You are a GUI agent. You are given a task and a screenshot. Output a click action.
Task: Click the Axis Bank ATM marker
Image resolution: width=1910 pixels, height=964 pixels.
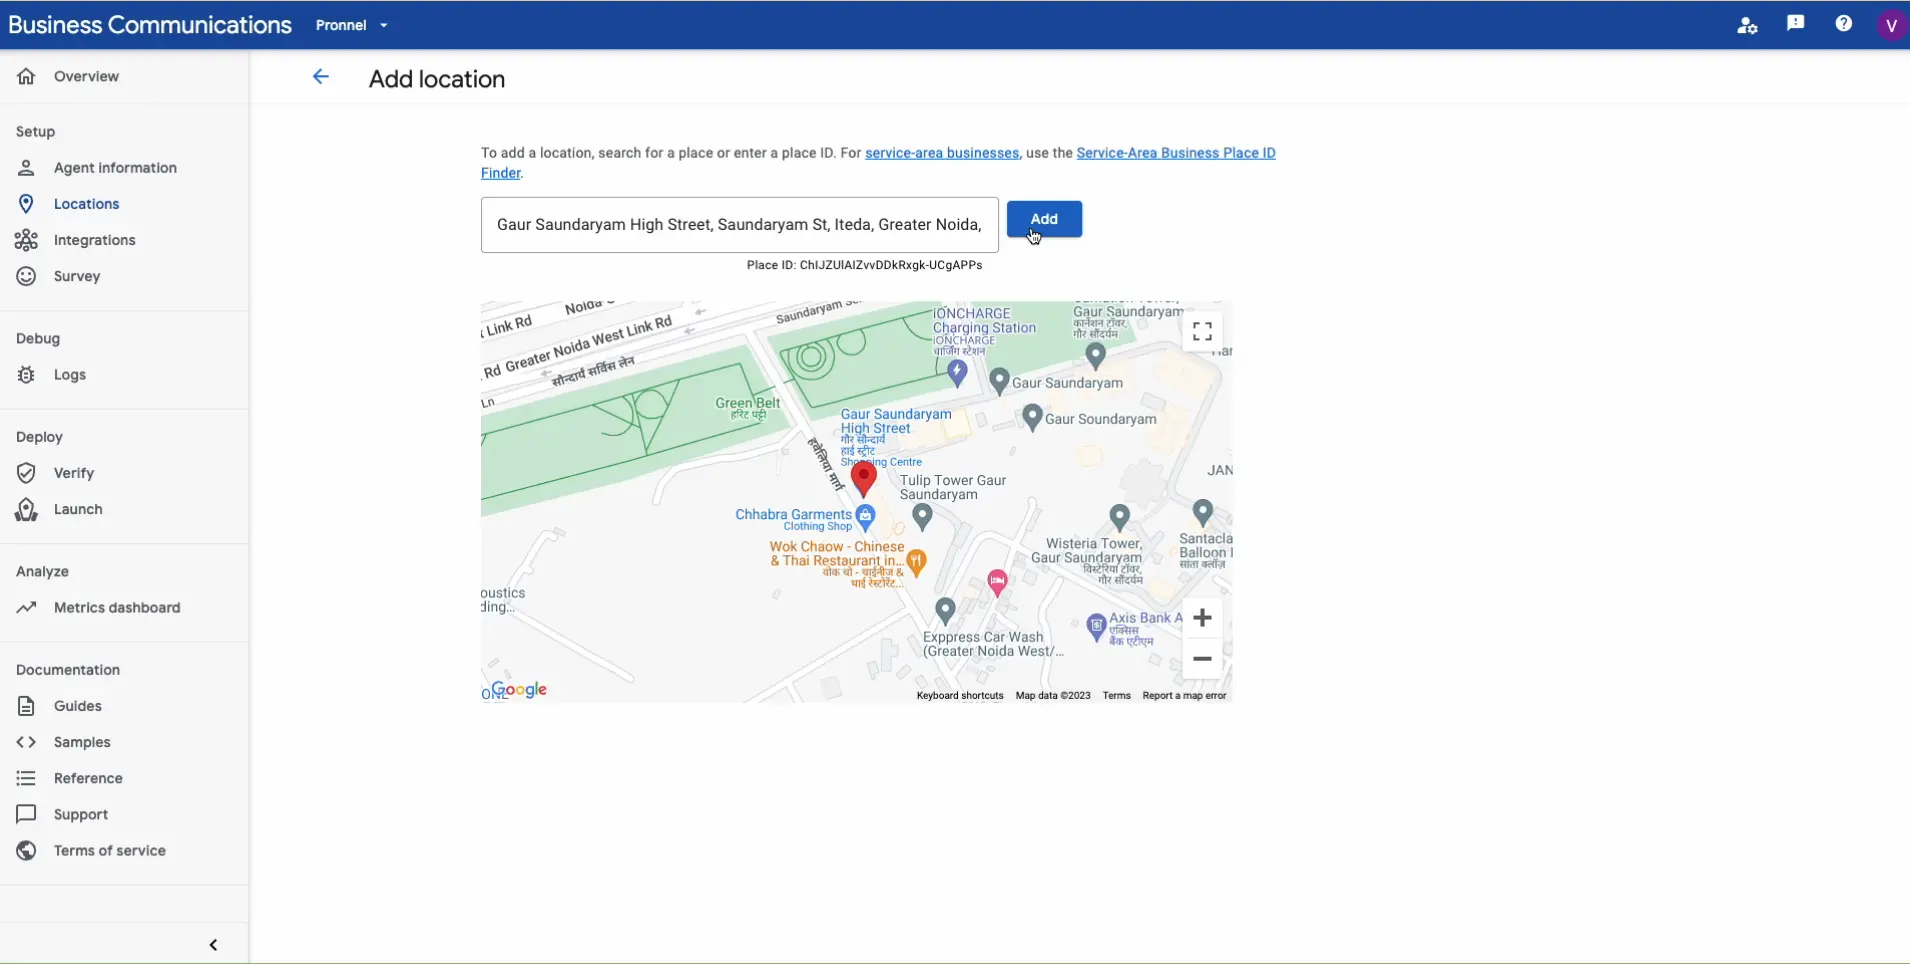(x=1096, y=627)
